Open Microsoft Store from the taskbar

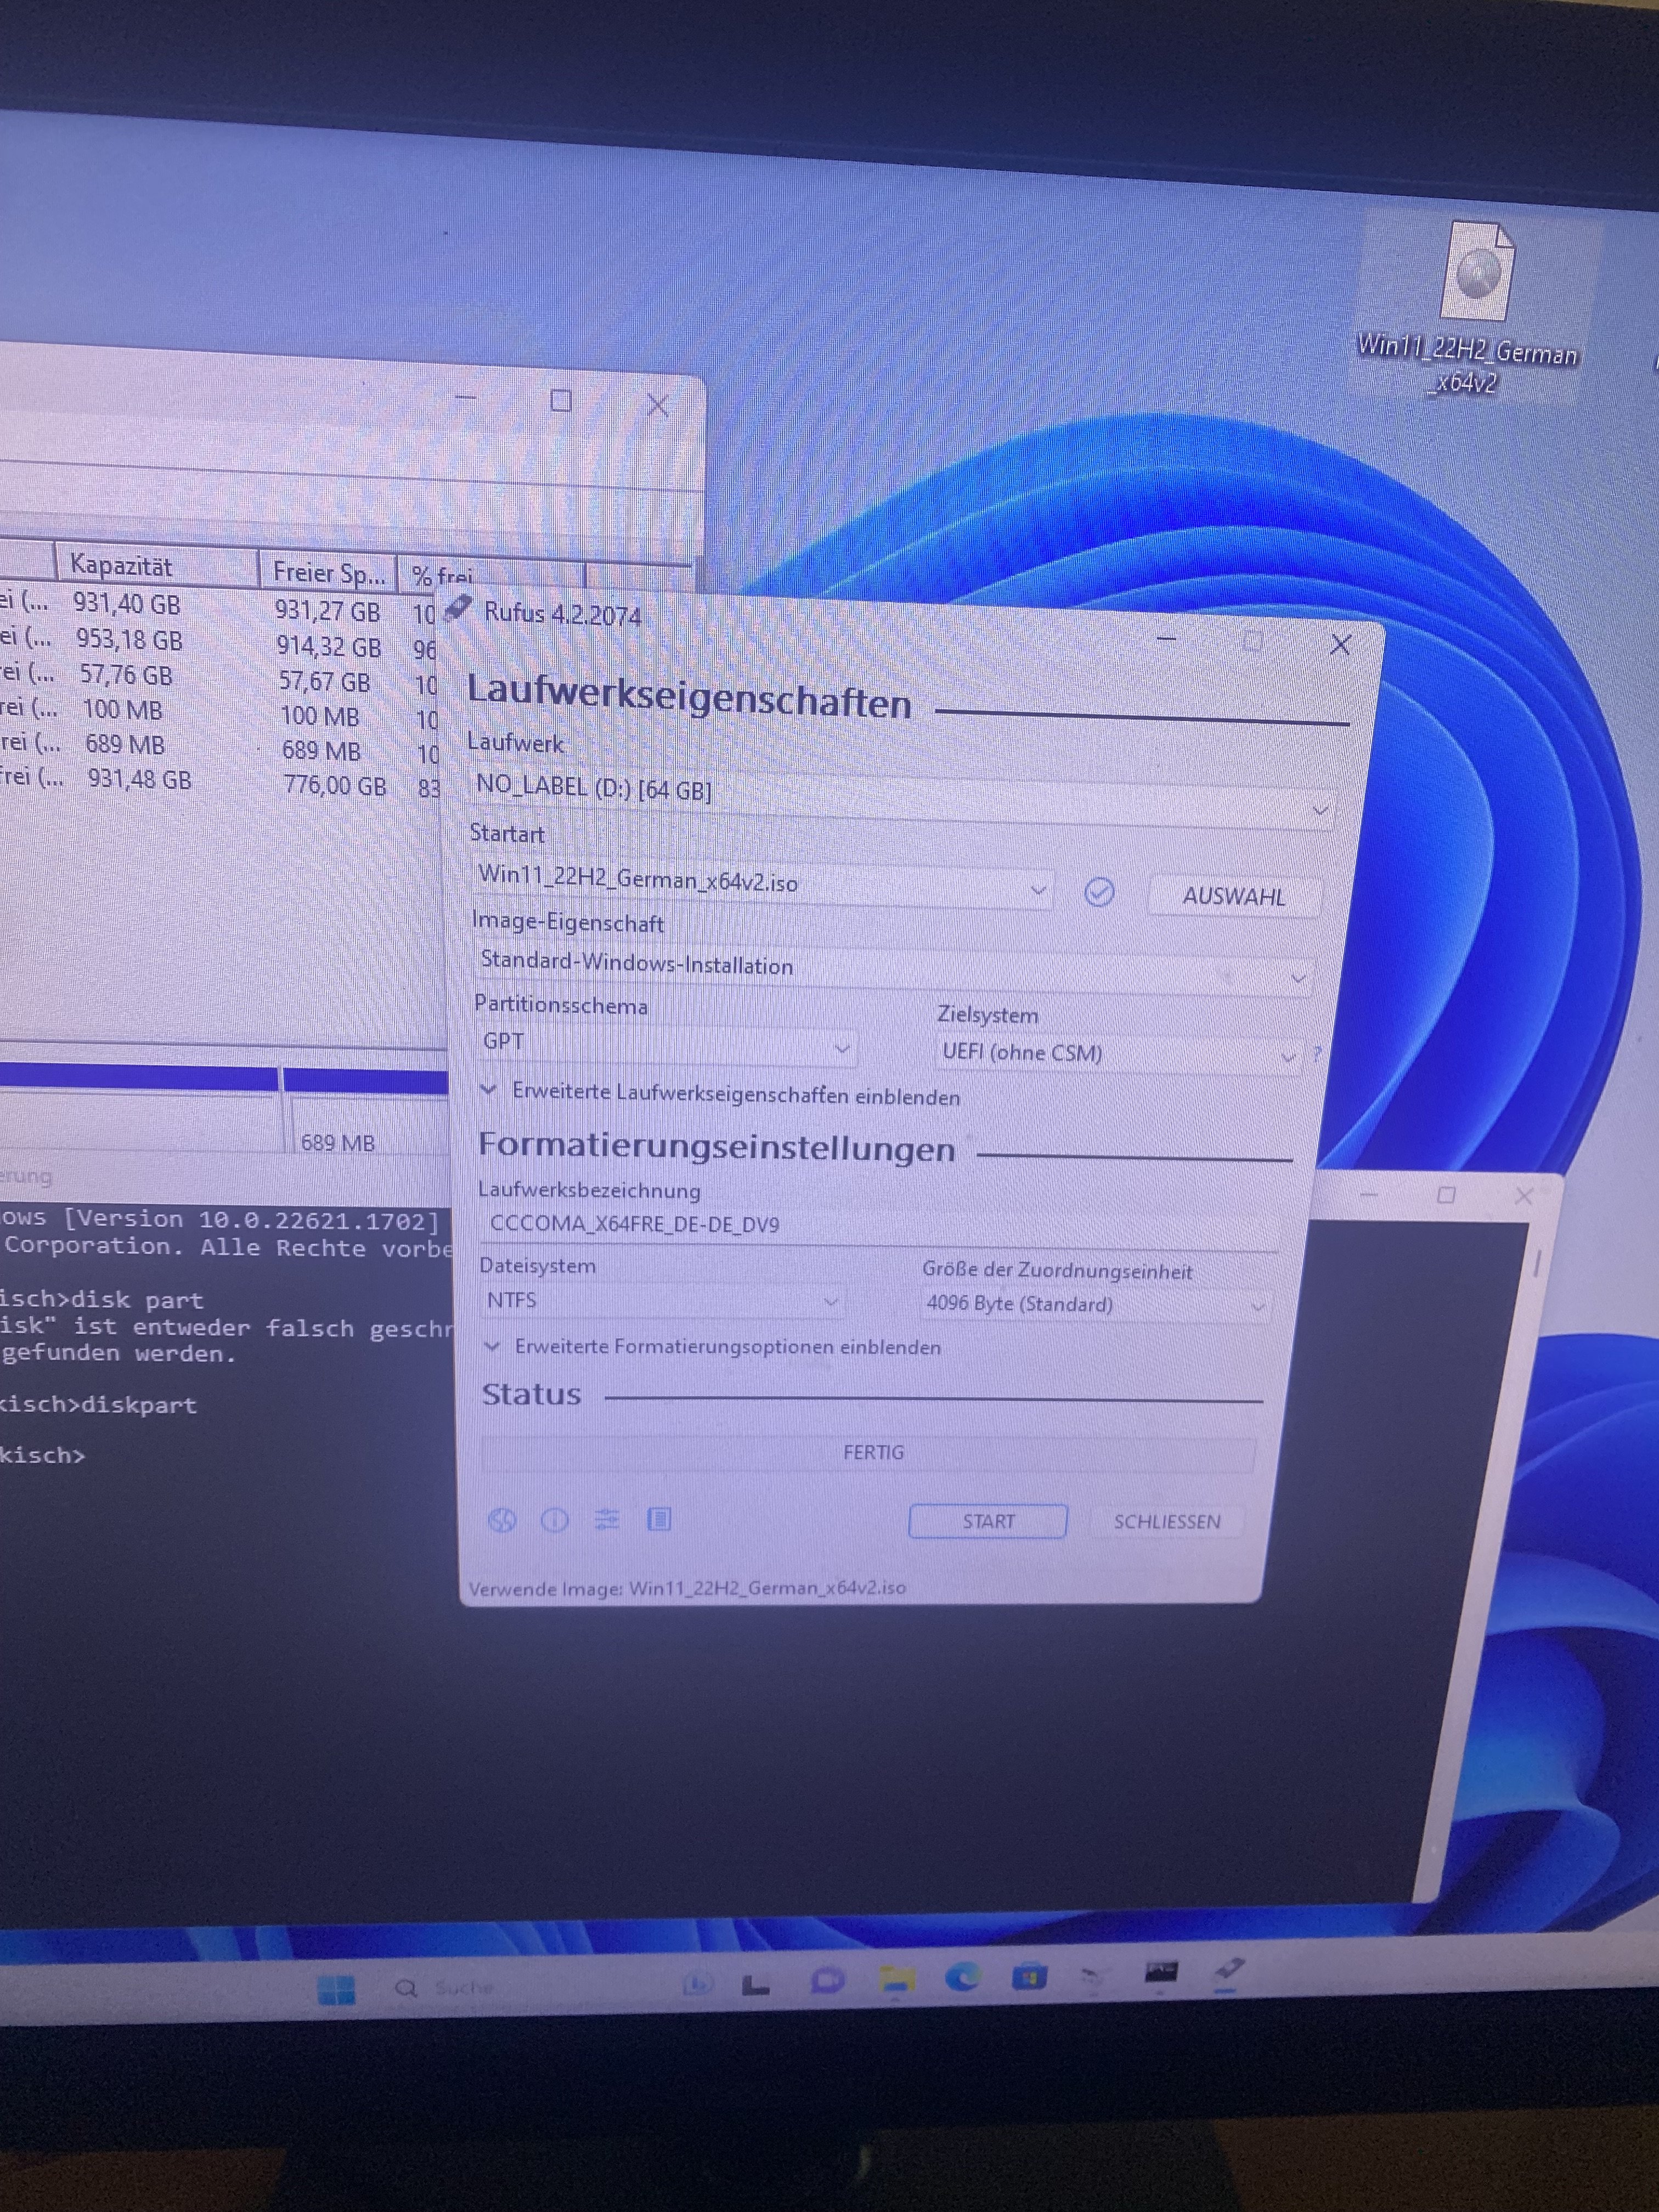click(x=1029, y=1977)
